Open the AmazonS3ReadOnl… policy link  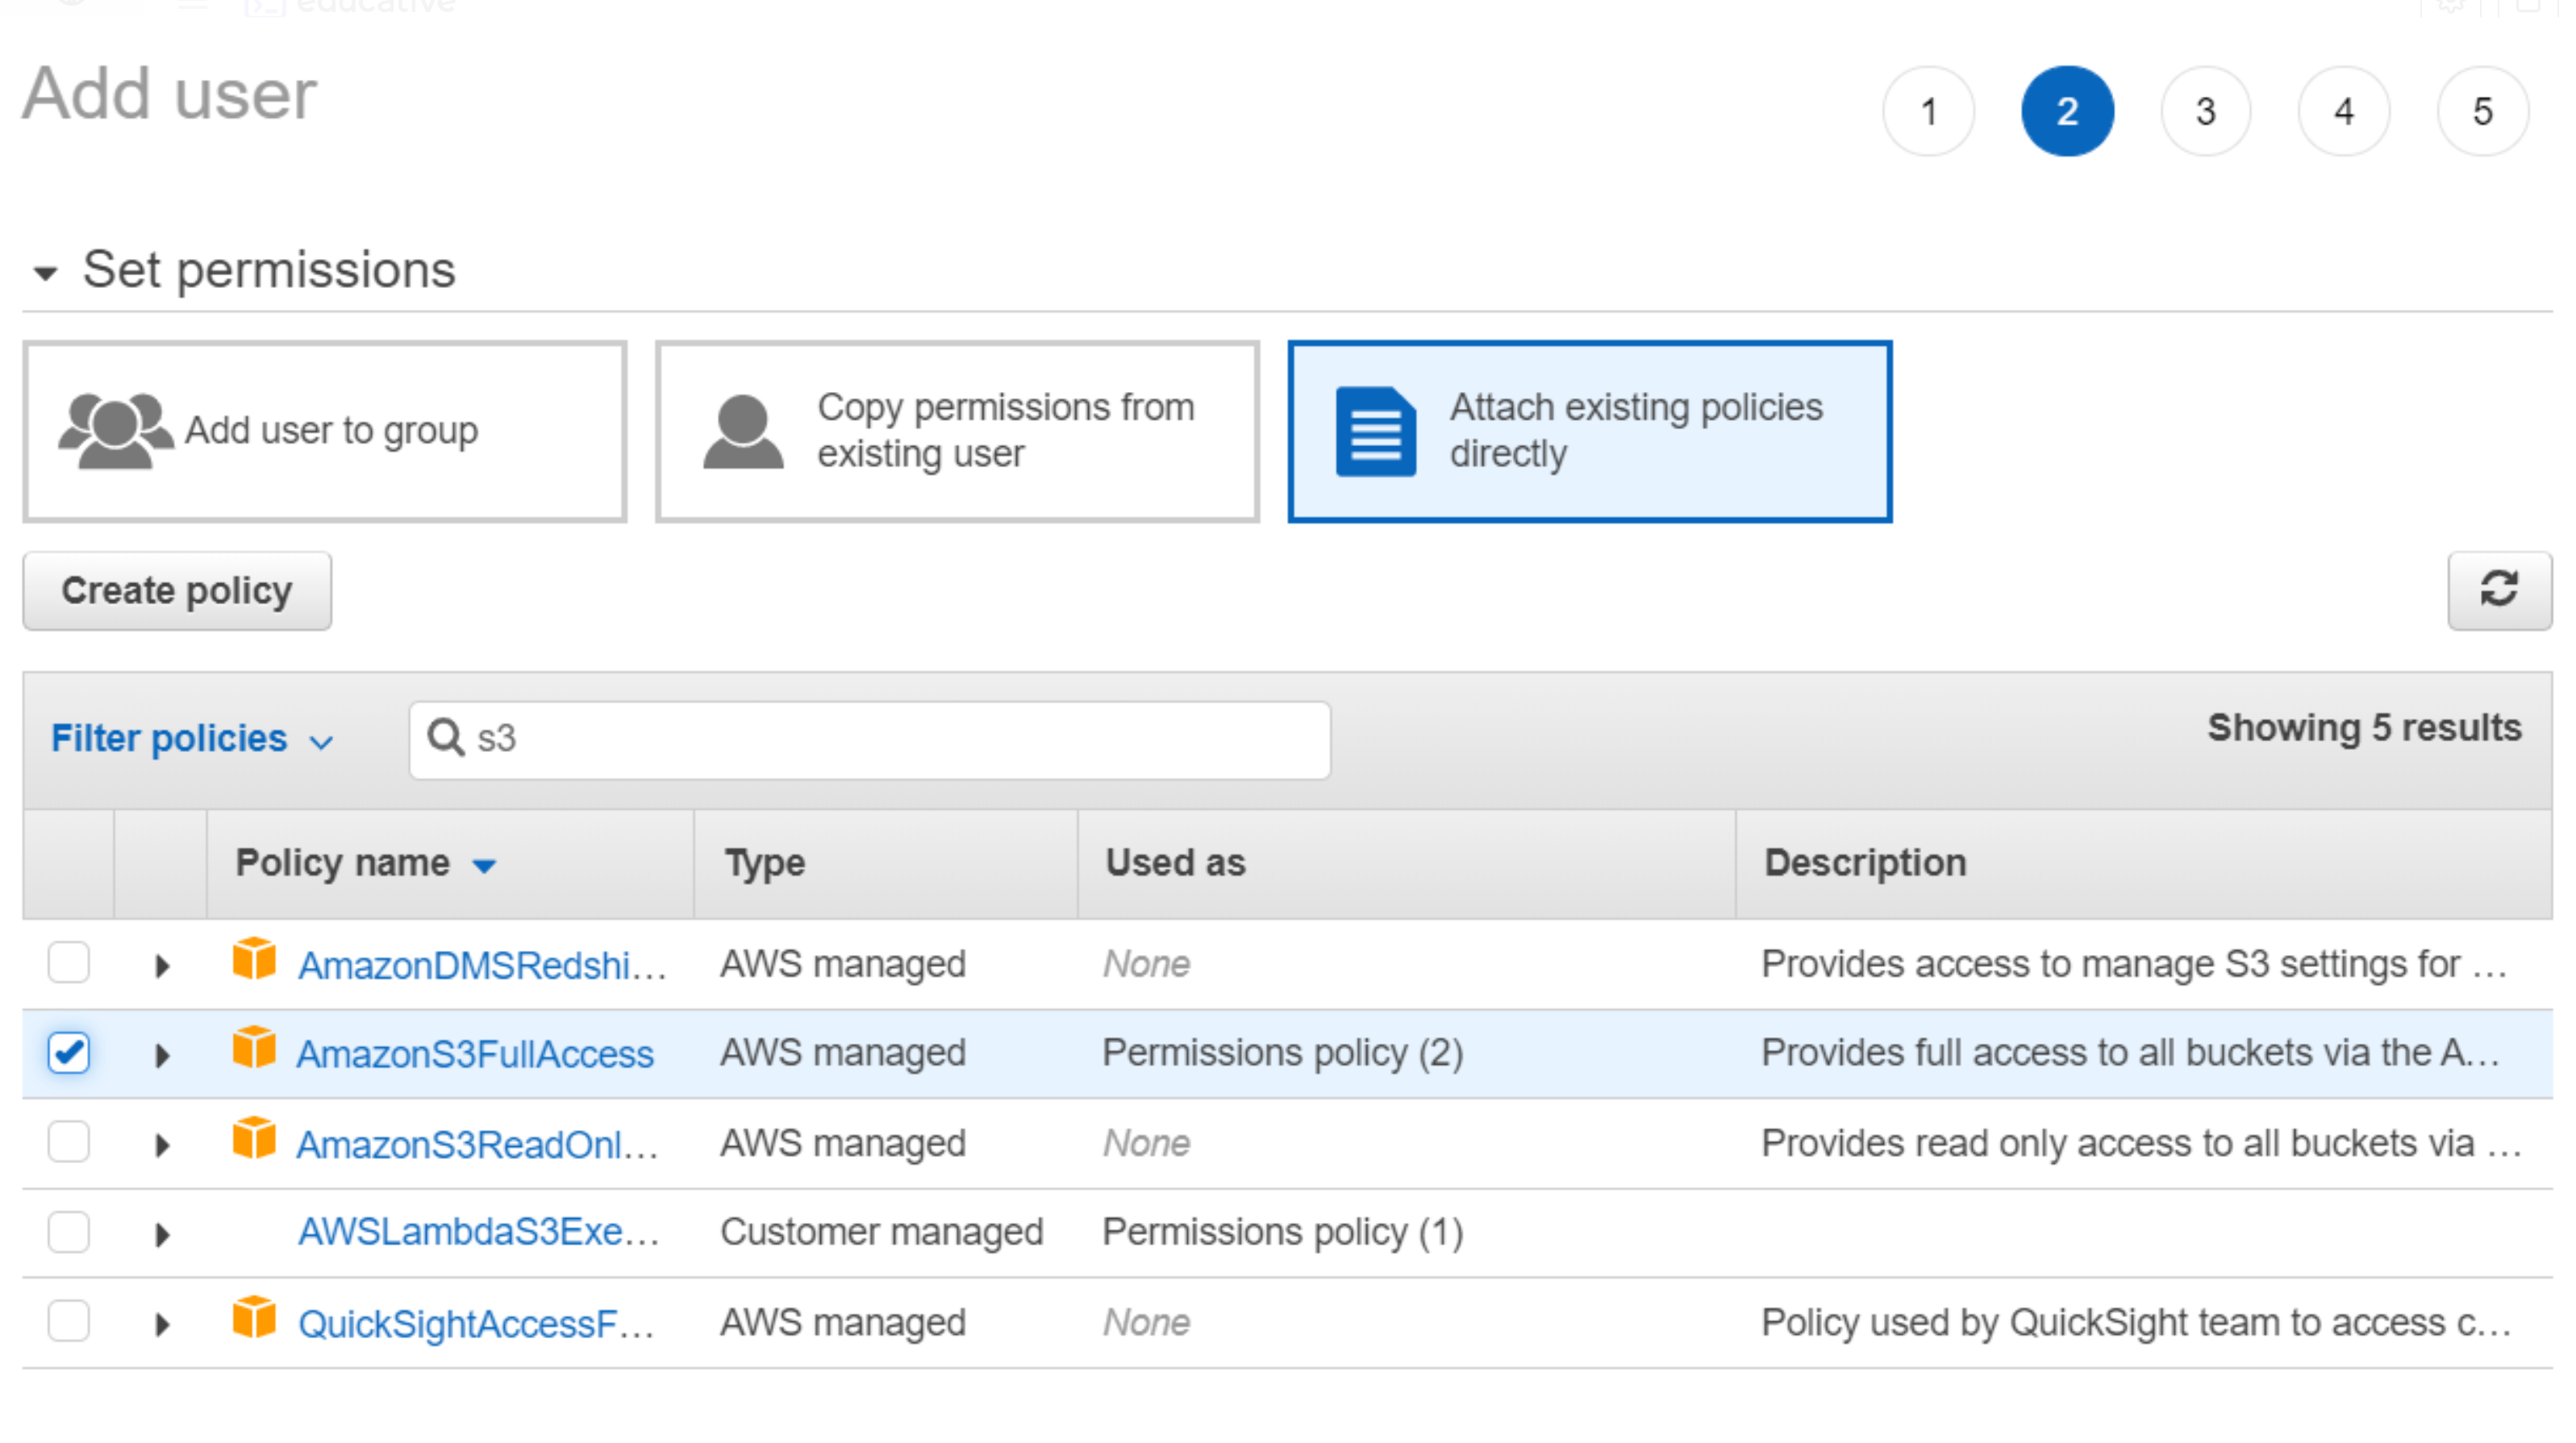(478, 1144)
